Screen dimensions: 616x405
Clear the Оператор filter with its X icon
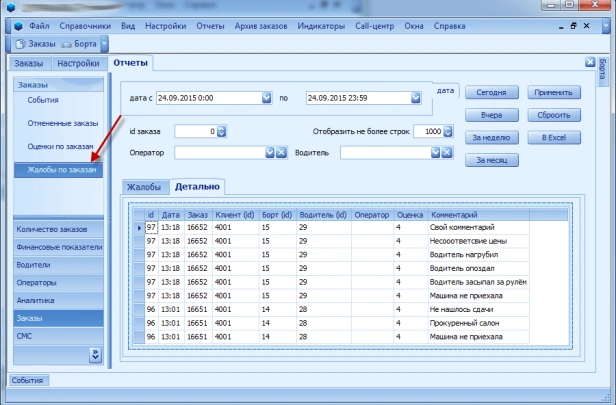(x=282, y=152)
